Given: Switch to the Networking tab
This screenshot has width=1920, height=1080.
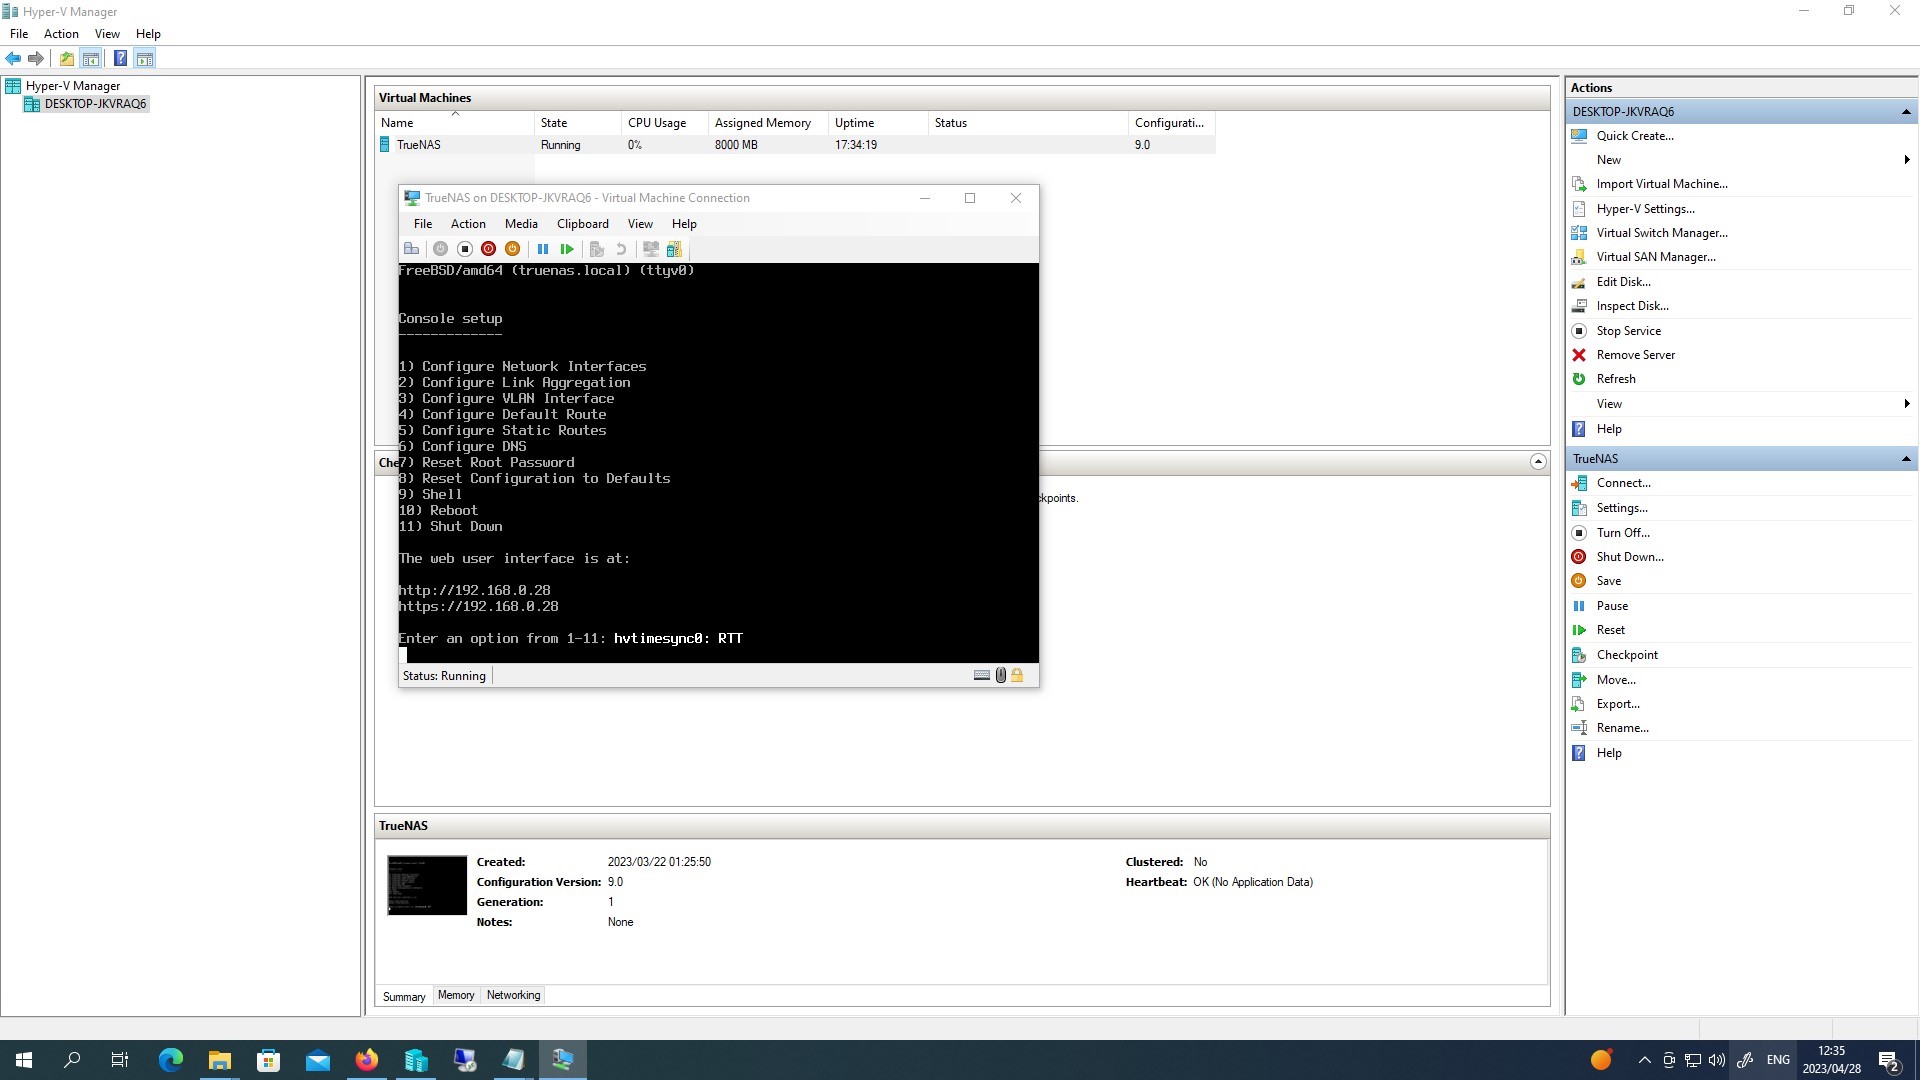Looking at the screenshot, I should (x=513, y=995).
